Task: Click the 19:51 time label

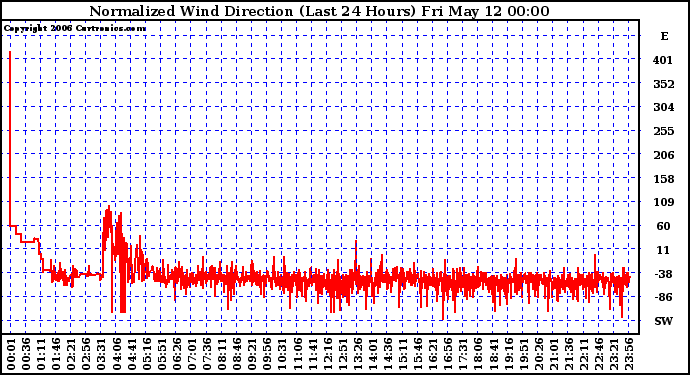Action: click(x=523, y=354)
